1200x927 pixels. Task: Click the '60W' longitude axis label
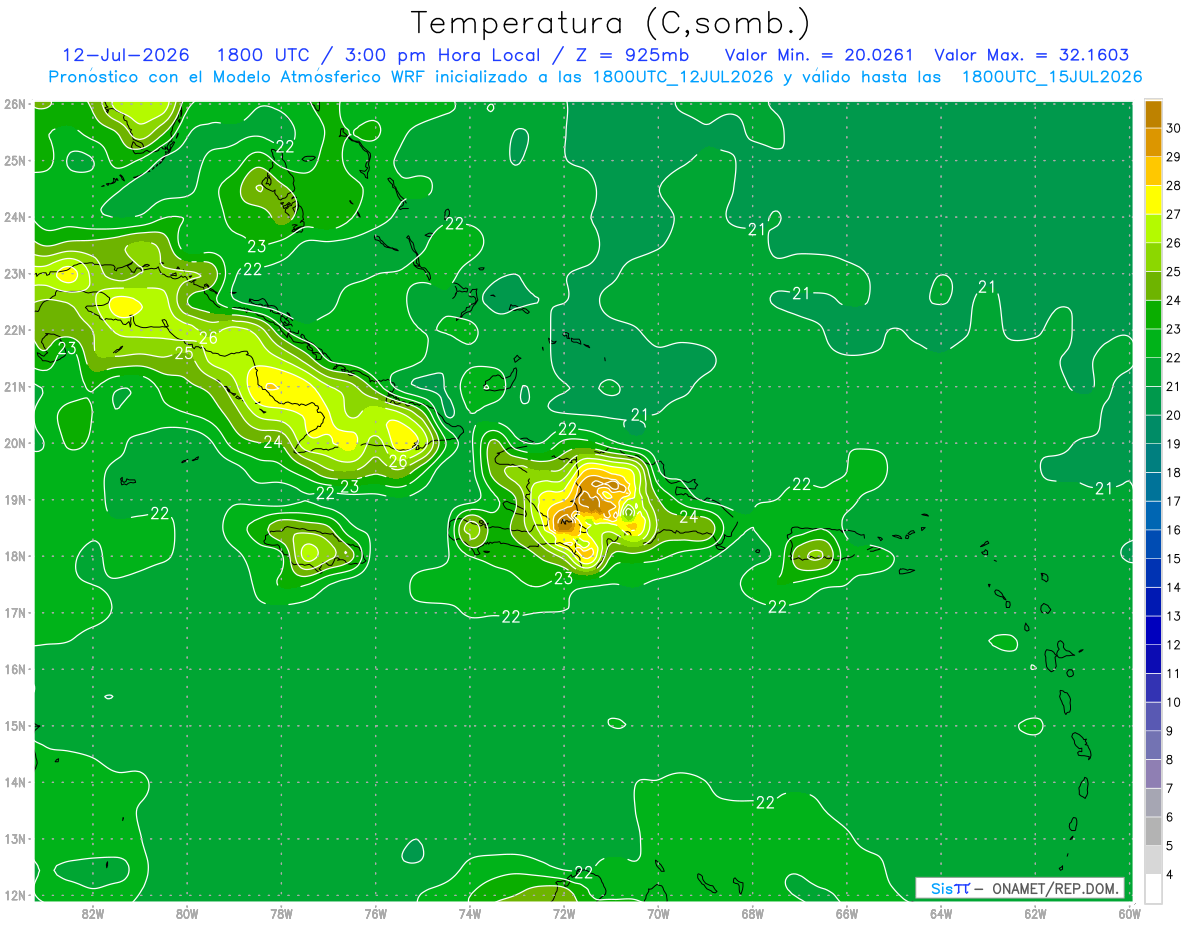(1129, 913)
